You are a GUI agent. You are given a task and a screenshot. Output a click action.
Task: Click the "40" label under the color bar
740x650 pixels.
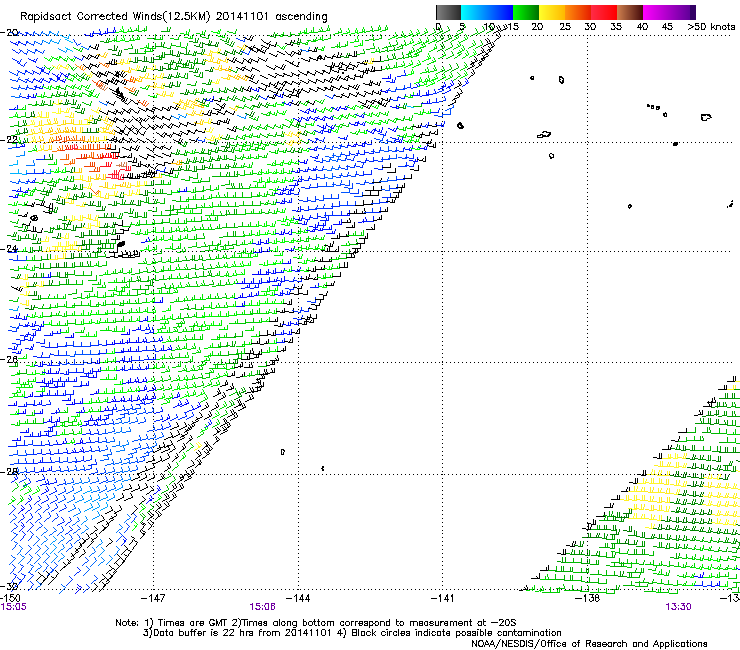tap(642, 27)
